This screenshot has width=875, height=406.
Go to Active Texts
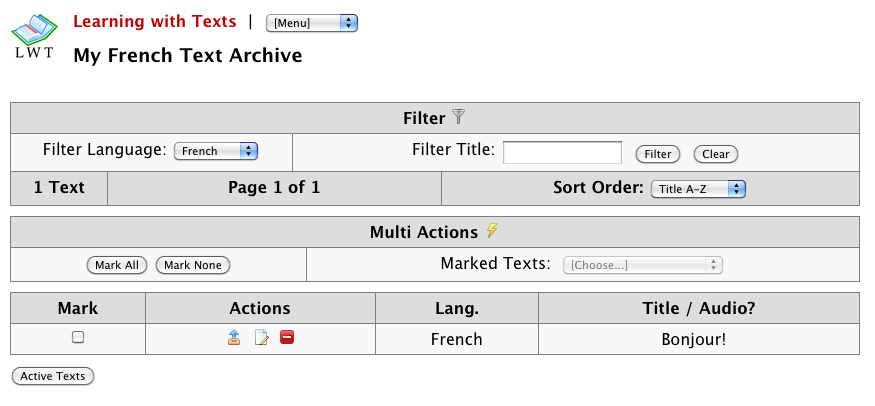(x=52, y=376)
